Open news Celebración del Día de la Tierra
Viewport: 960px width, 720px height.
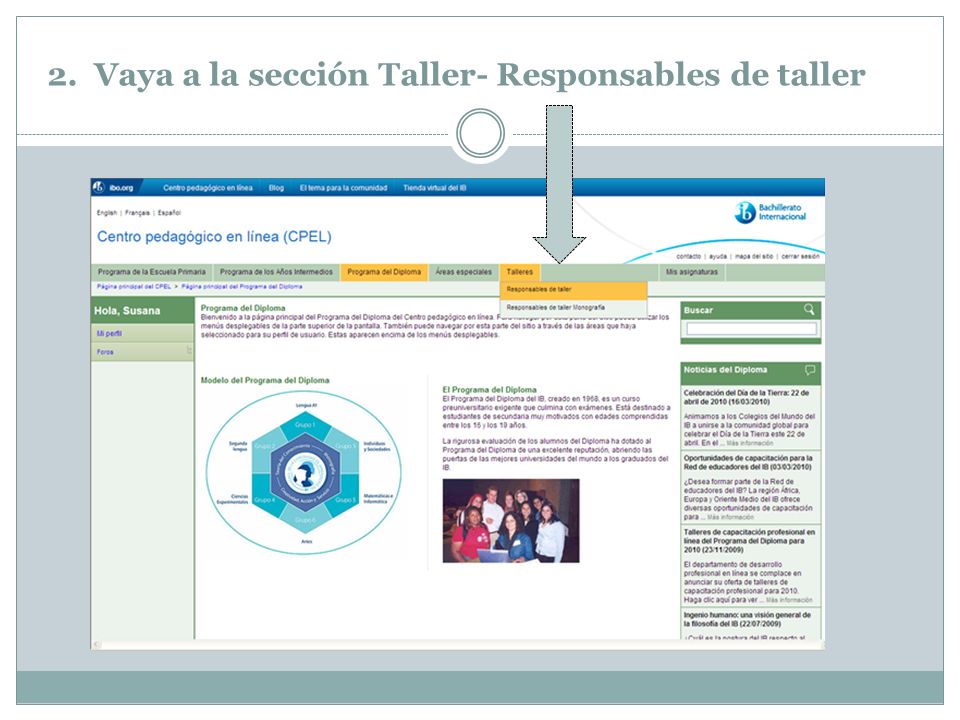746,397
